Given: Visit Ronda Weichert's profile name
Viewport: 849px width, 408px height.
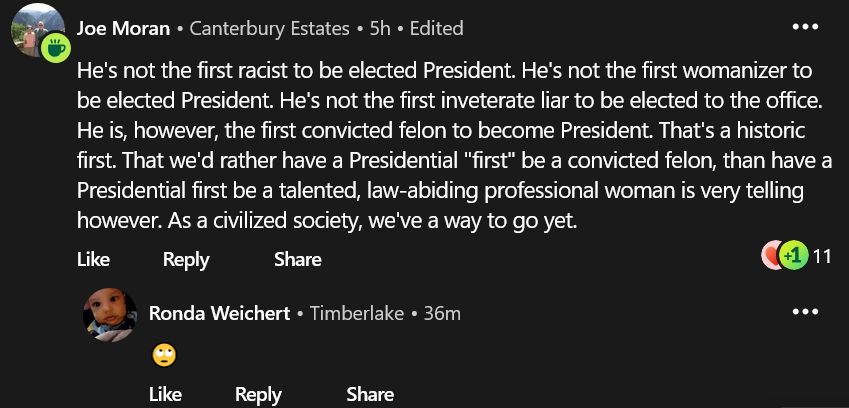Looking at the screenshot, I should point(219,313).
